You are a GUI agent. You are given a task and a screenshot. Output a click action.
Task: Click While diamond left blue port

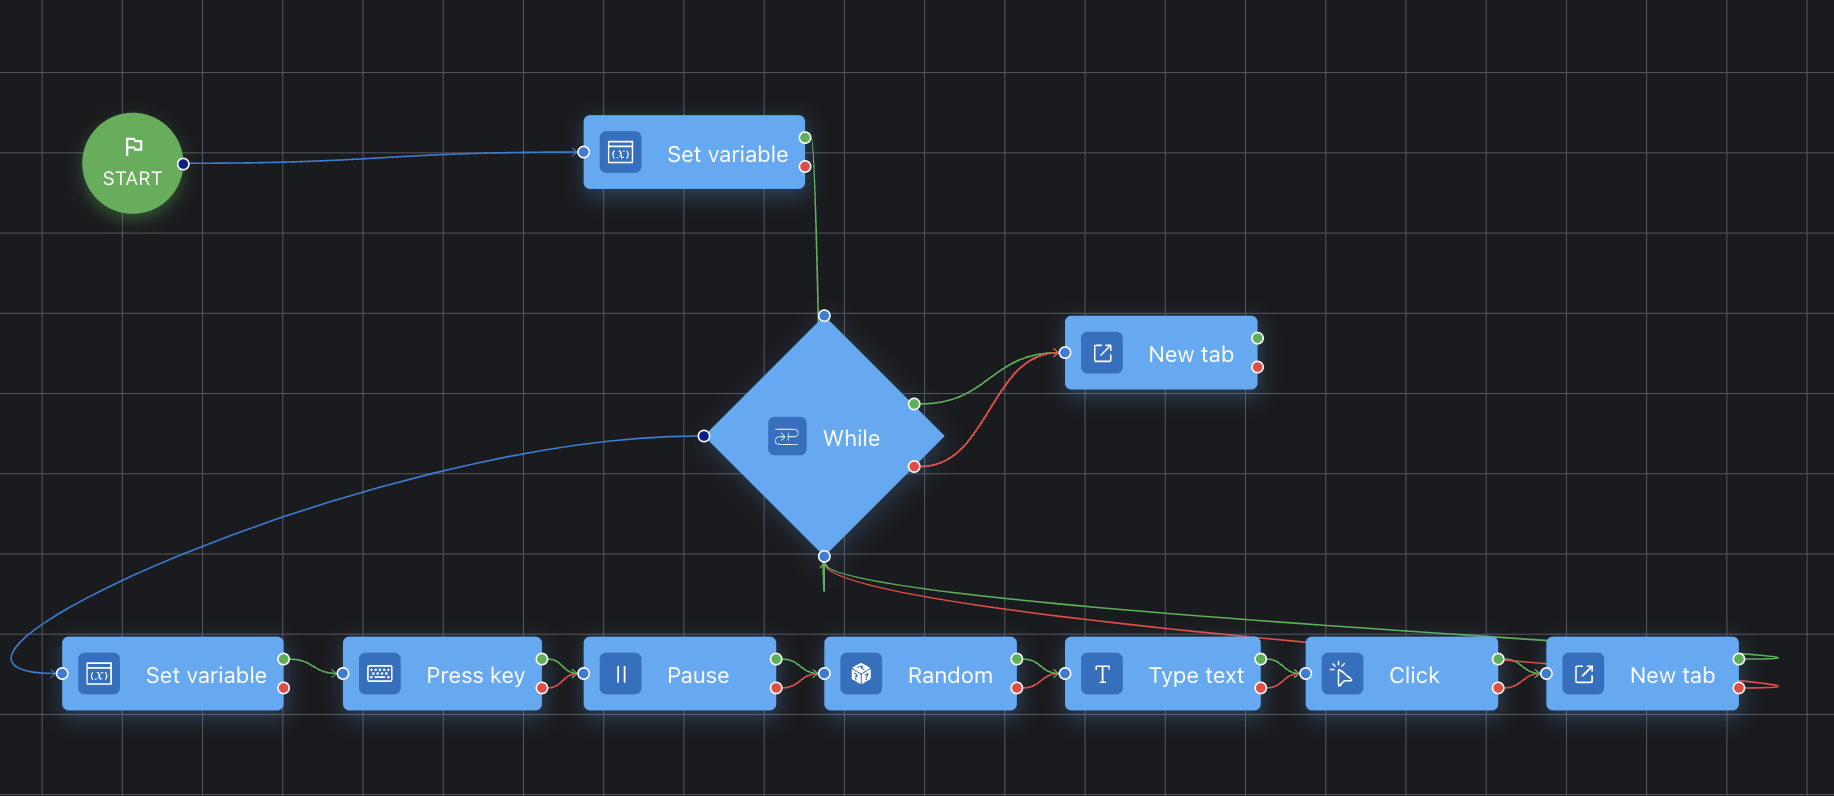point(704,436)
